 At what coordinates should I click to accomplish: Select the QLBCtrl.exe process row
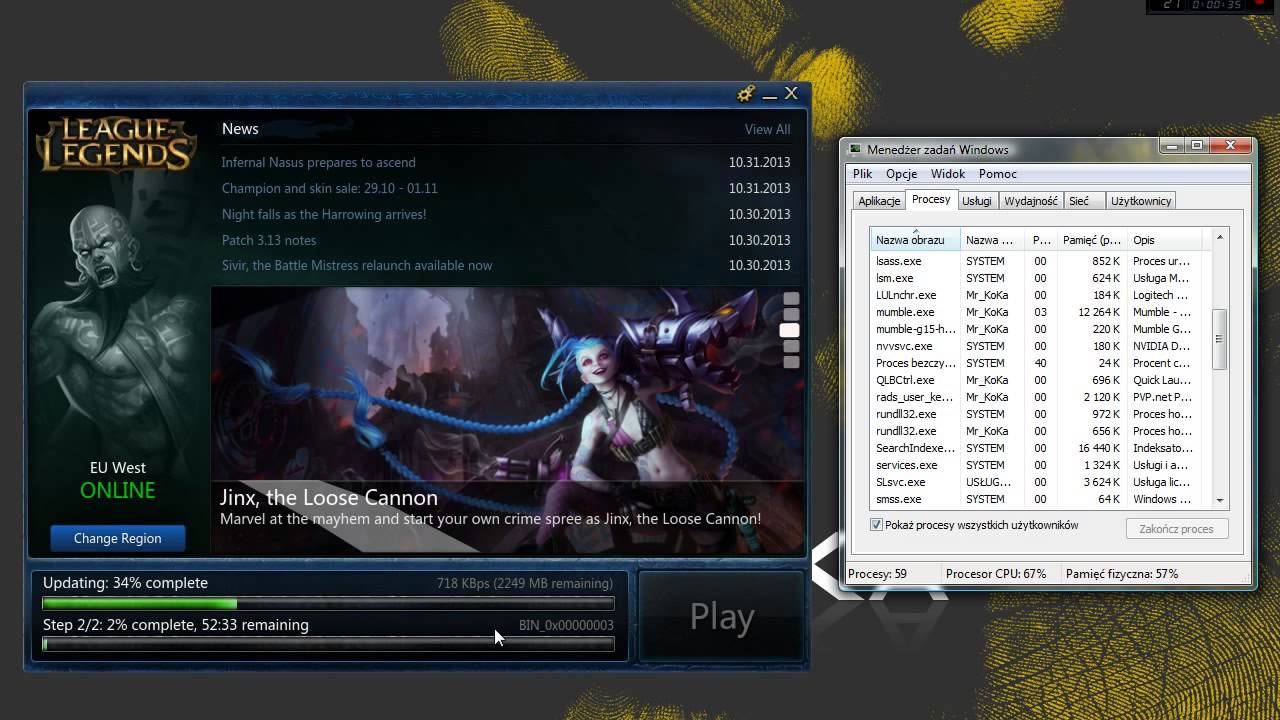pyautogui.click(x=1037, y=380)
